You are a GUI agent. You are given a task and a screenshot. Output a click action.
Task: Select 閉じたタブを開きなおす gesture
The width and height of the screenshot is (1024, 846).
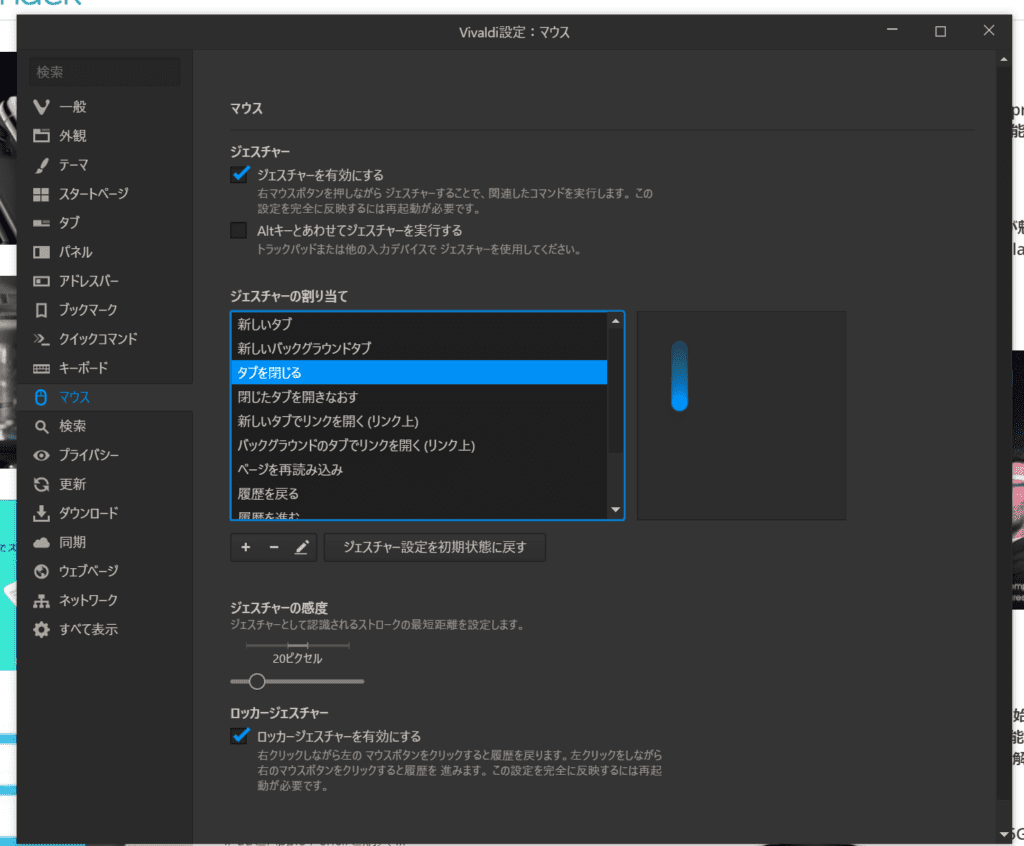[x=419, y=397]
